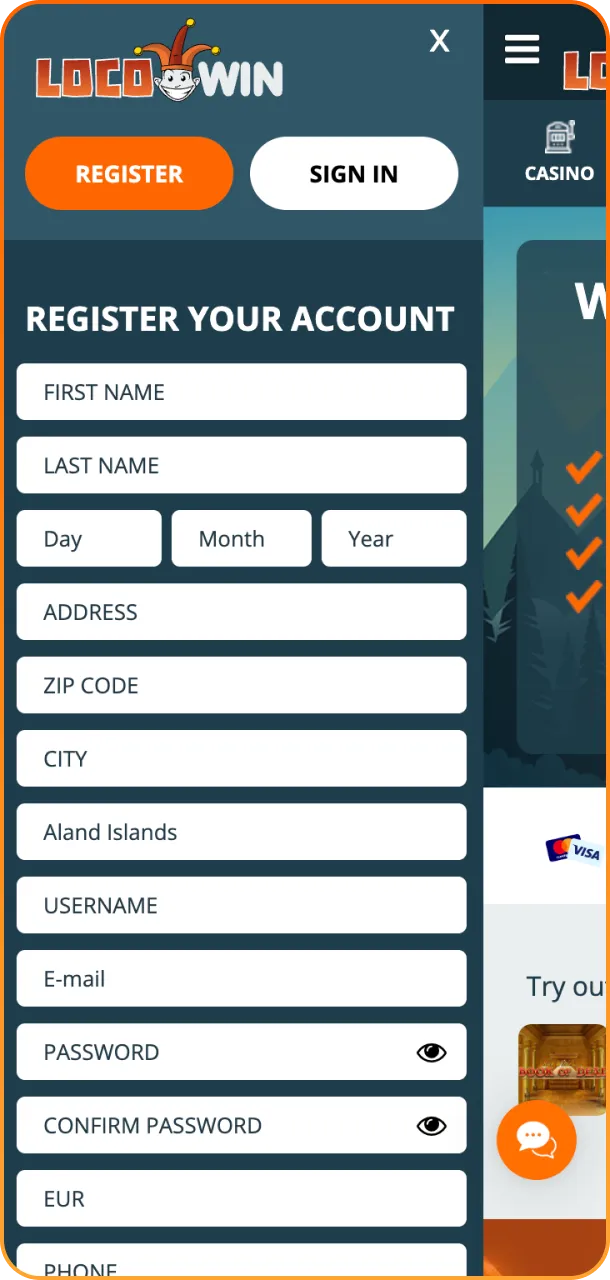Open the Month dropdown

pos(240,538)
